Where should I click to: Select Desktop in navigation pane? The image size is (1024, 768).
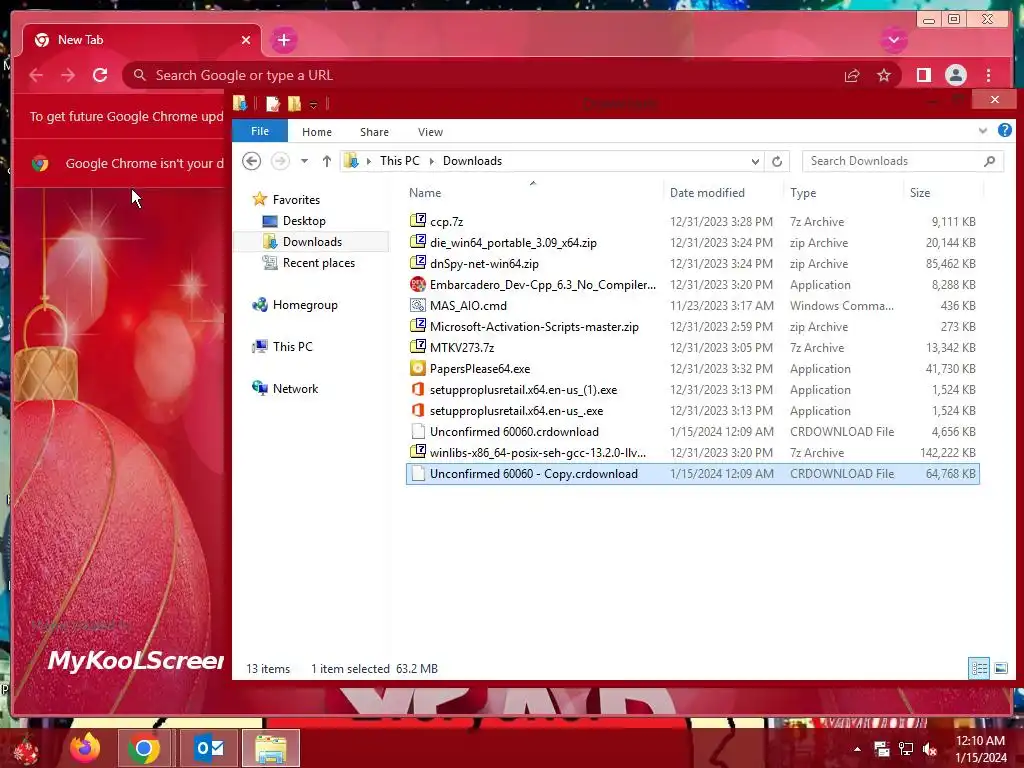coord(304,221)
